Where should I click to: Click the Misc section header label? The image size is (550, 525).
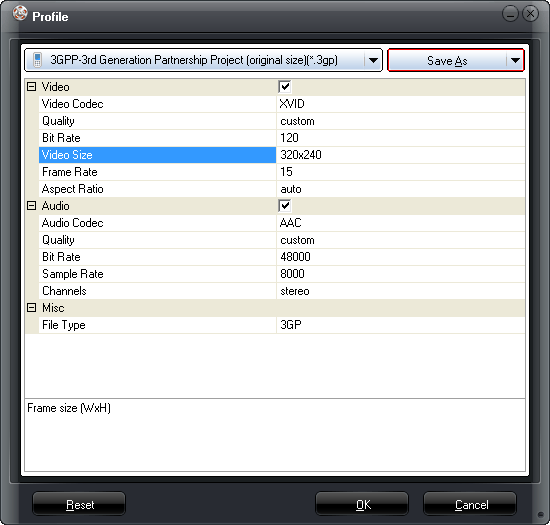[53, 308]
